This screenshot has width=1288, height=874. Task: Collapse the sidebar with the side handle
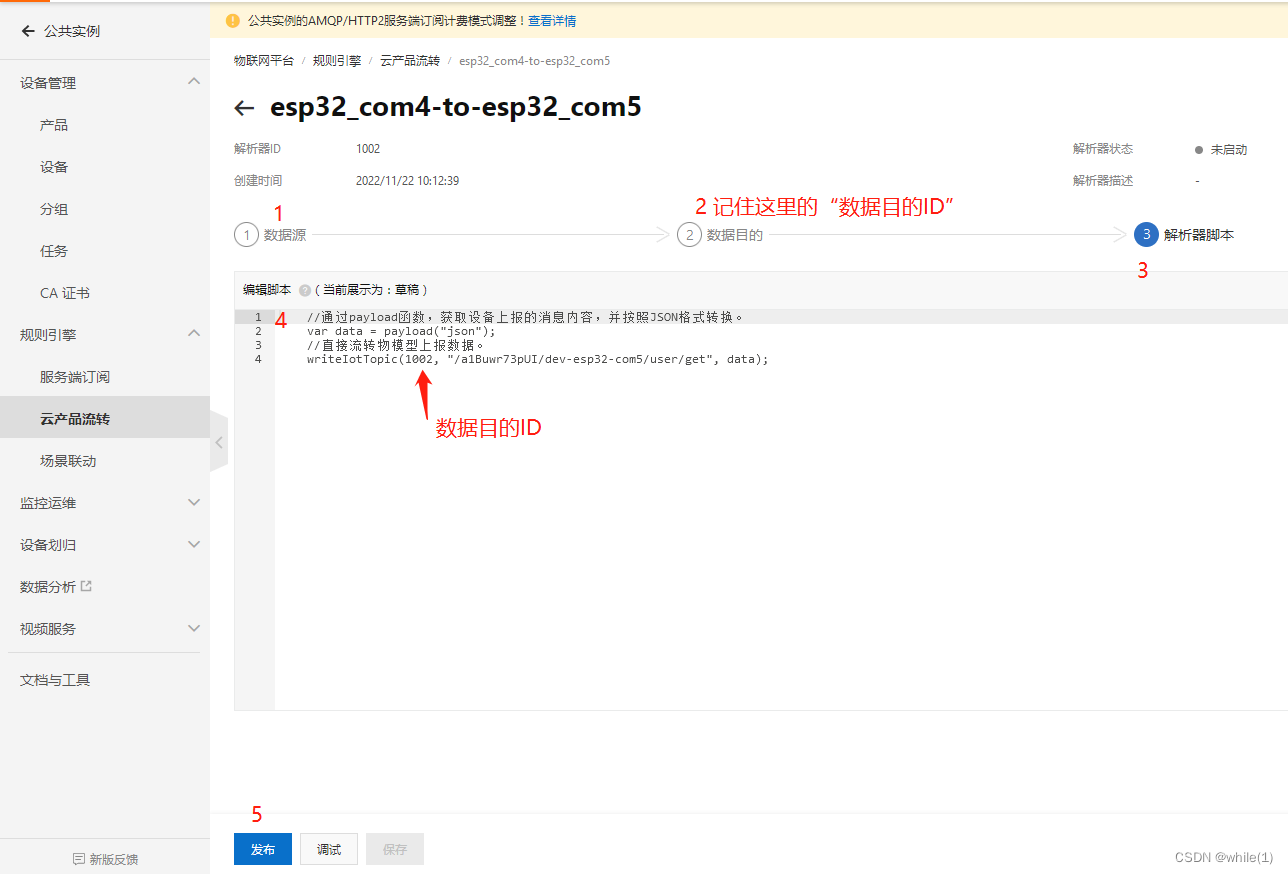219,441
